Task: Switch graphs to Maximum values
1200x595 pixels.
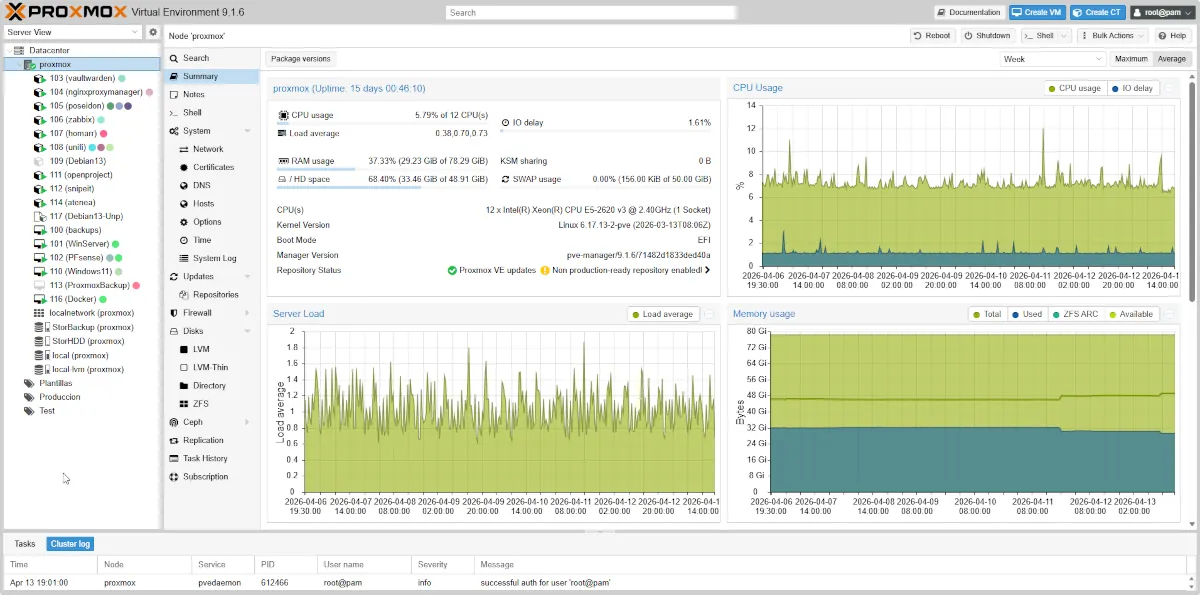Action: point(1131,59)
